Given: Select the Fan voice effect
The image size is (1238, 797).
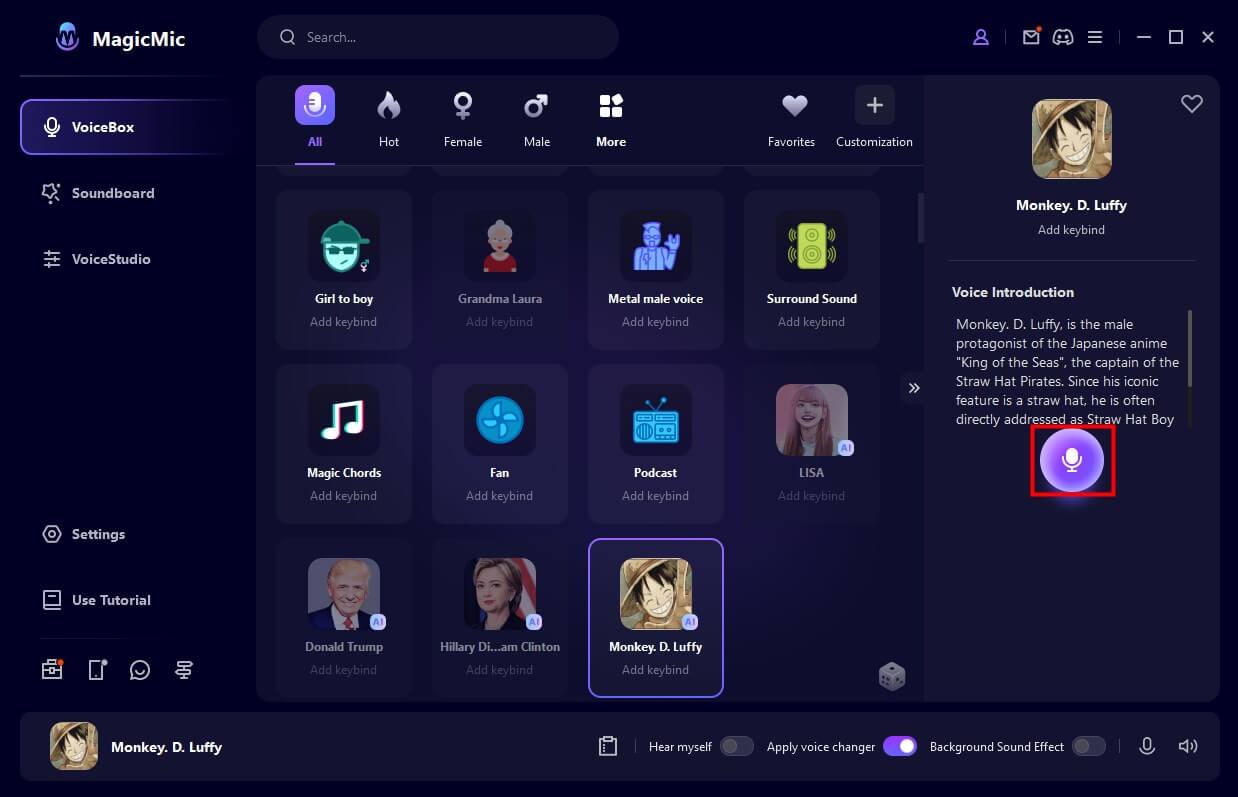Looking at the screenshot, I should point(500,443).
